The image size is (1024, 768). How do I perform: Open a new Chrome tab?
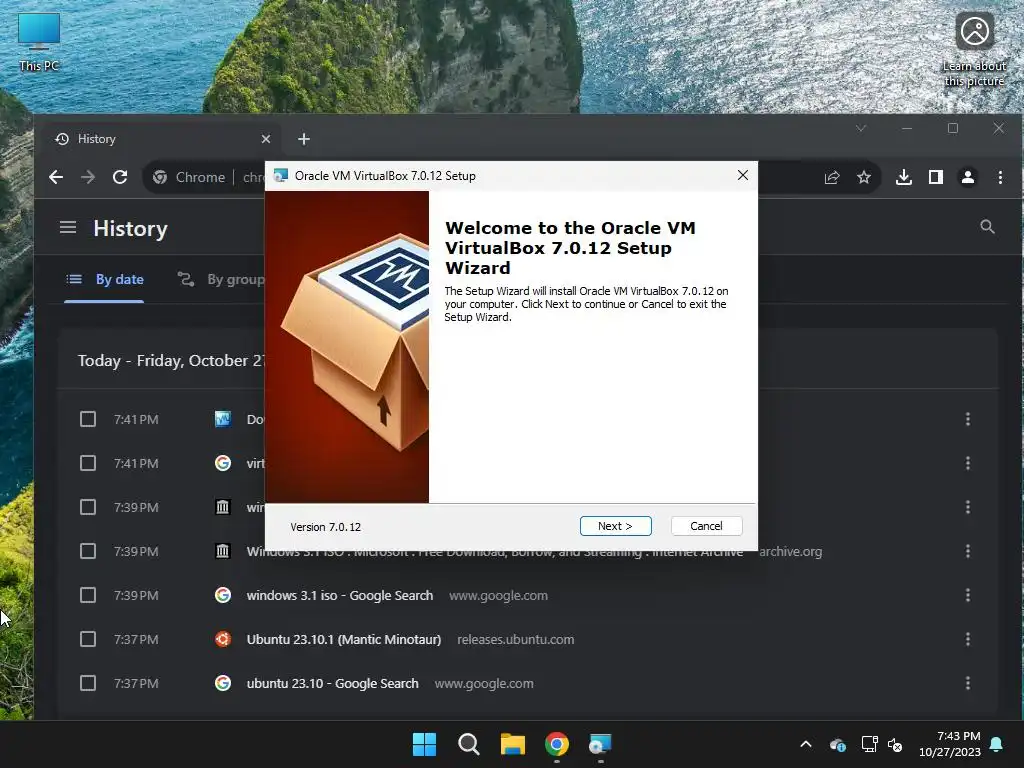click(304, 139)
